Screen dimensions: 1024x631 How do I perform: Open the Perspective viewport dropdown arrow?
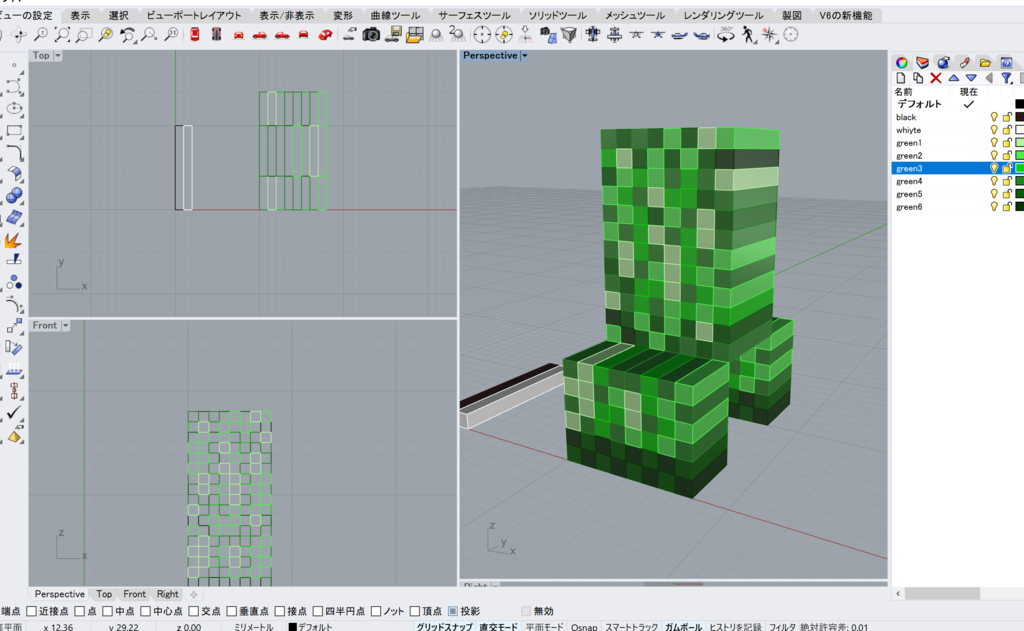click(x=524, y=56)
